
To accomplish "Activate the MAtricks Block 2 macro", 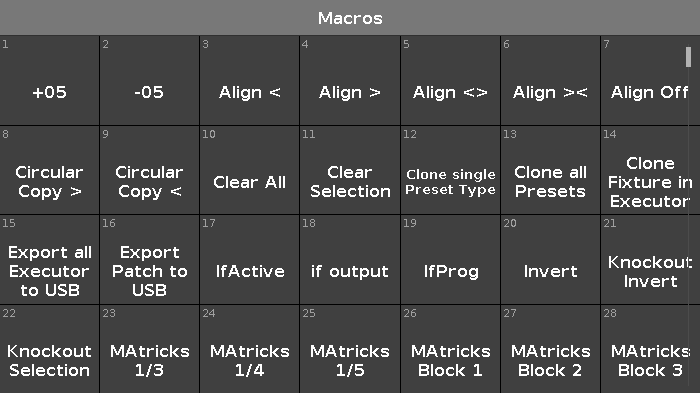I will tap(550, 349).
